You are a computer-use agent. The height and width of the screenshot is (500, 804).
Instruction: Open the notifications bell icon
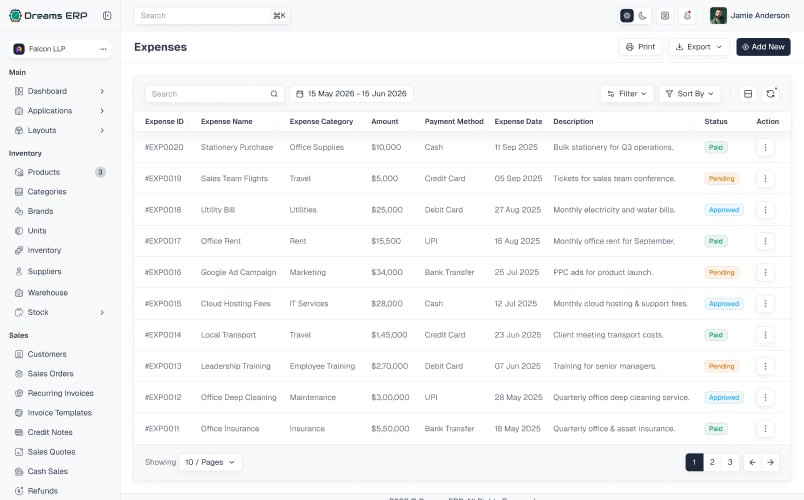[688, 15]
